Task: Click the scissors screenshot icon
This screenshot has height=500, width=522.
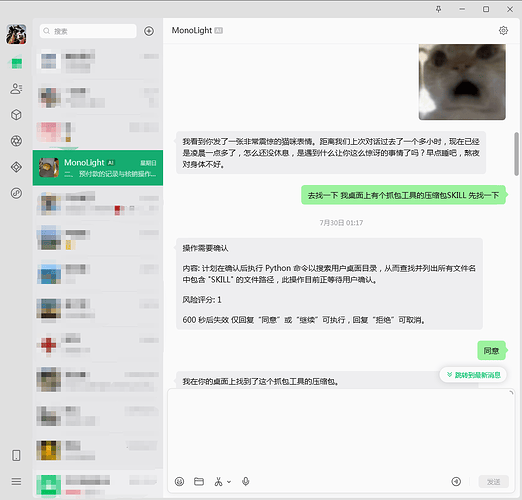Action: click(218, 481)
